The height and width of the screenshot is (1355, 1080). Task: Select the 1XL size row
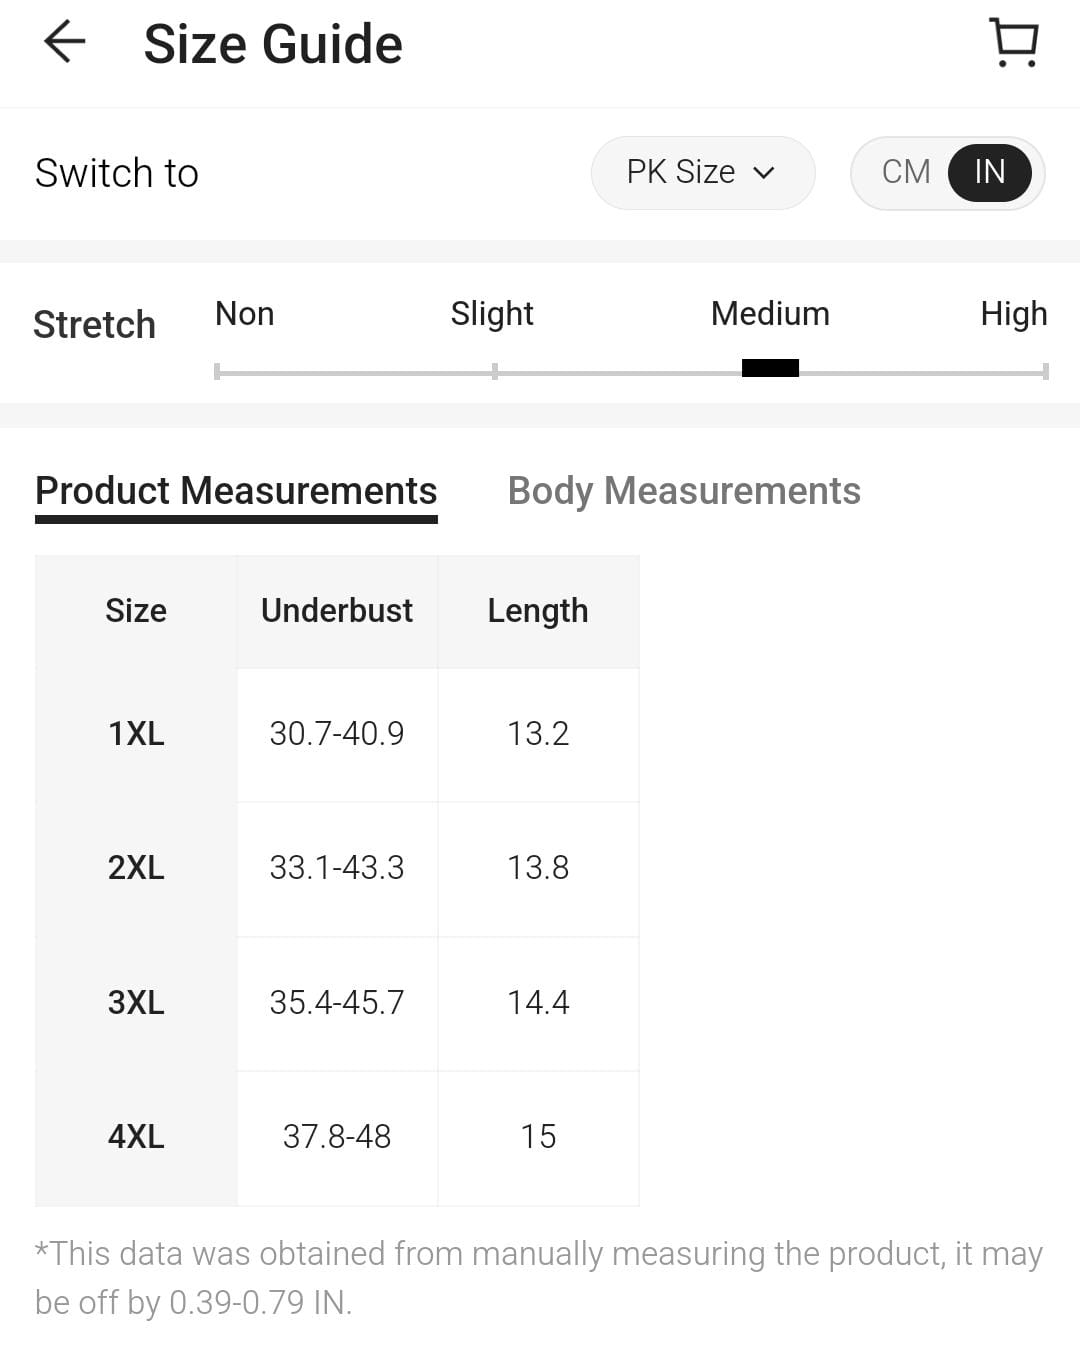click(x=136, y=734)
